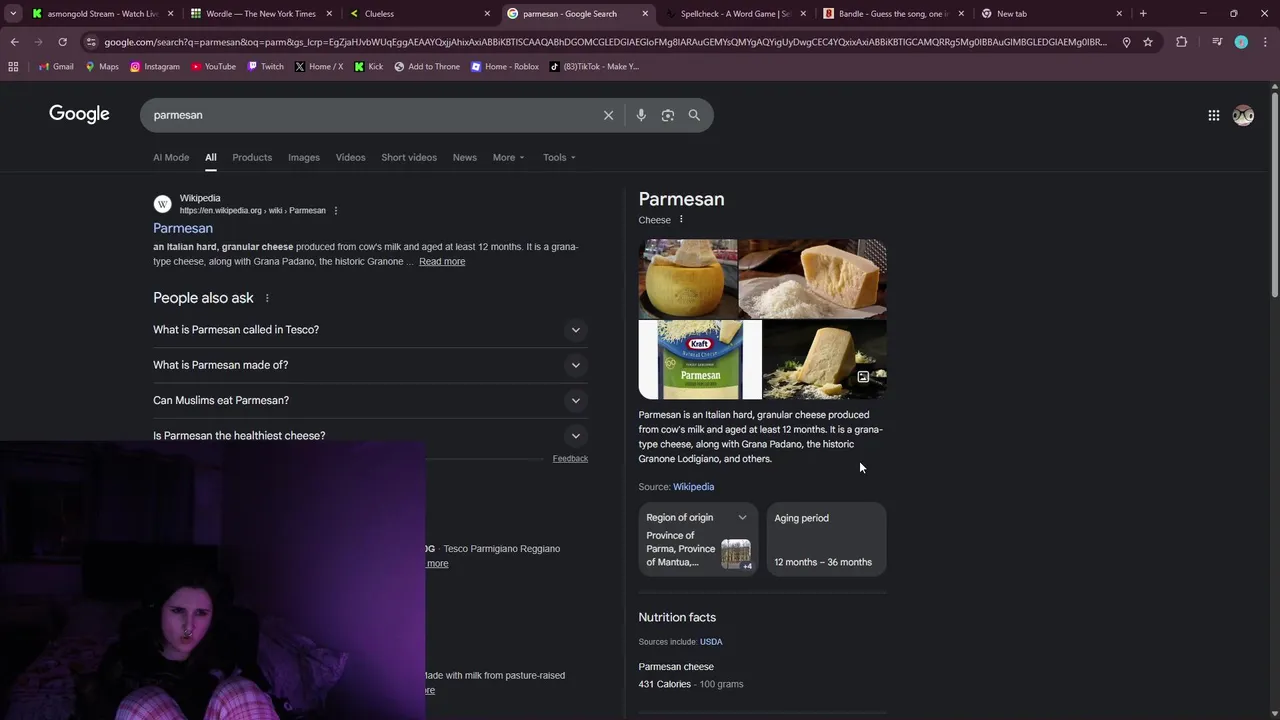The width and height of the screenshot is (1280, 720).
Task: Select the Images search tab
Action: point(304,157)
